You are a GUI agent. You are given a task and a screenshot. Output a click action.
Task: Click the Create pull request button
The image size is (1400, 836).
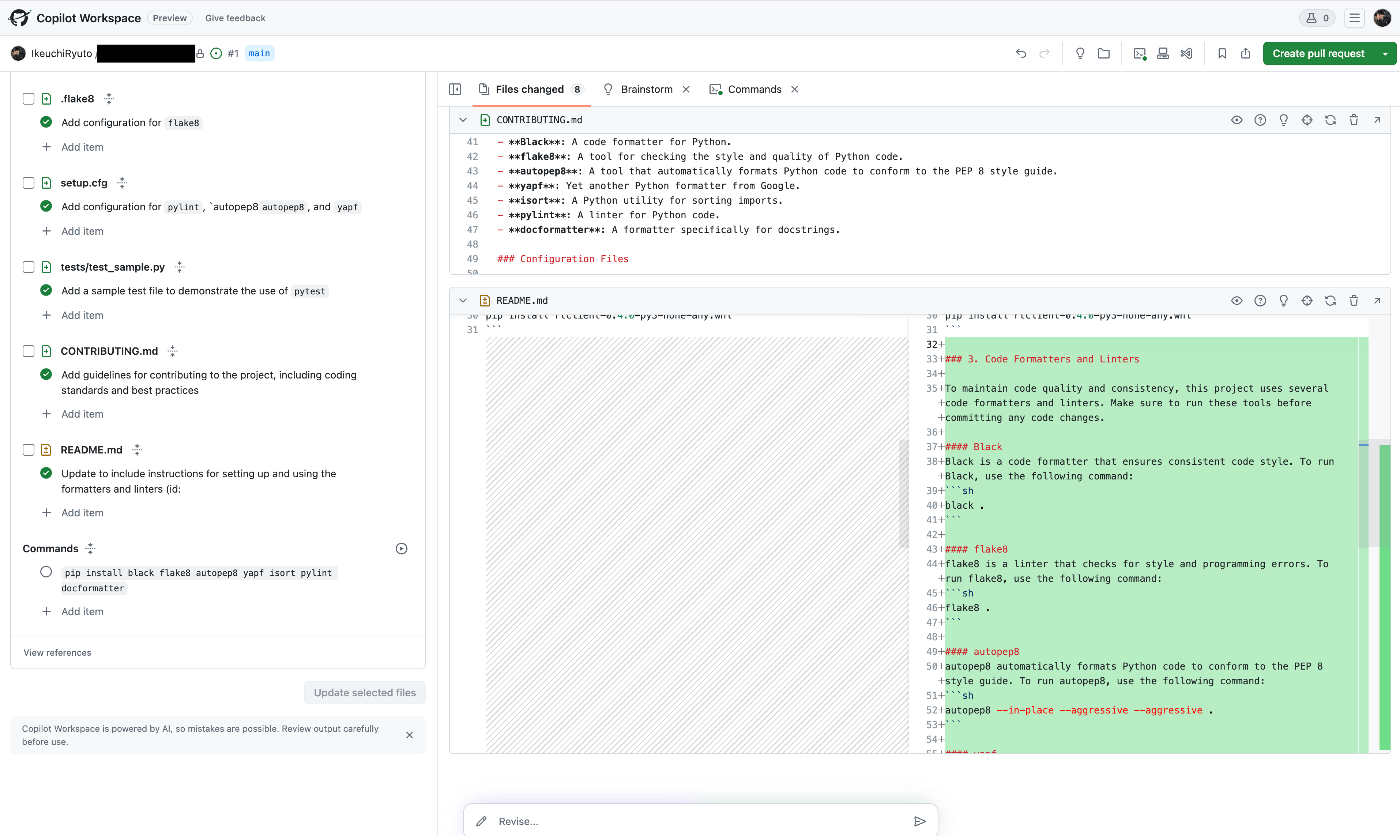pyautogui.click(x=1319, y=54)
